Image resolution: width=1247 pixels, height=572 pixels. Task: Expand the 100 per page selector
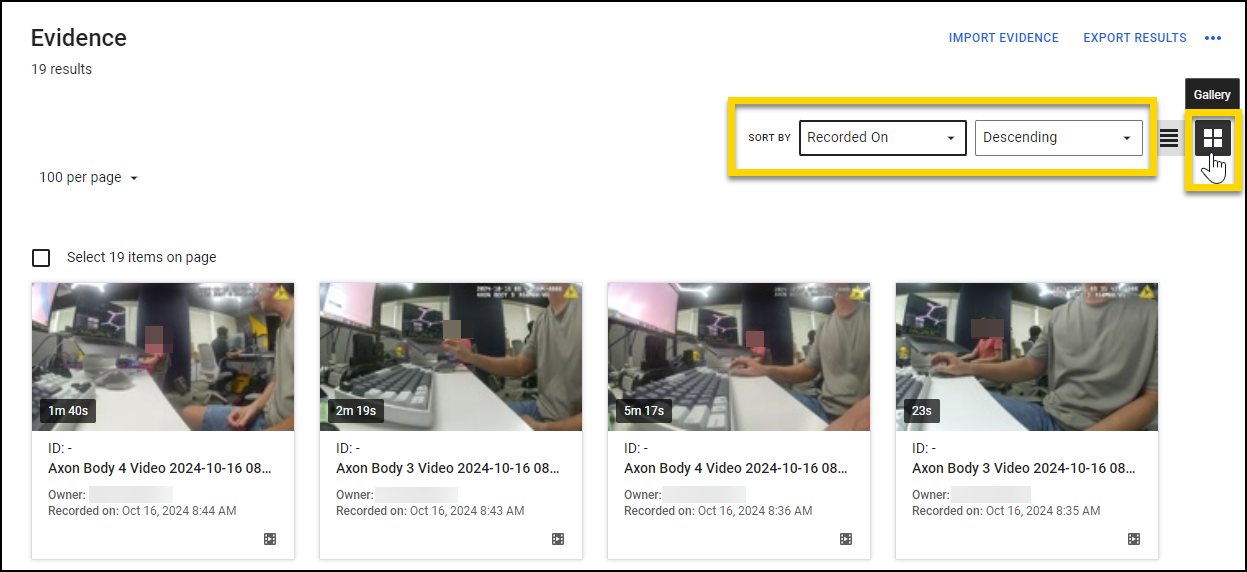(x=88, y=178)
